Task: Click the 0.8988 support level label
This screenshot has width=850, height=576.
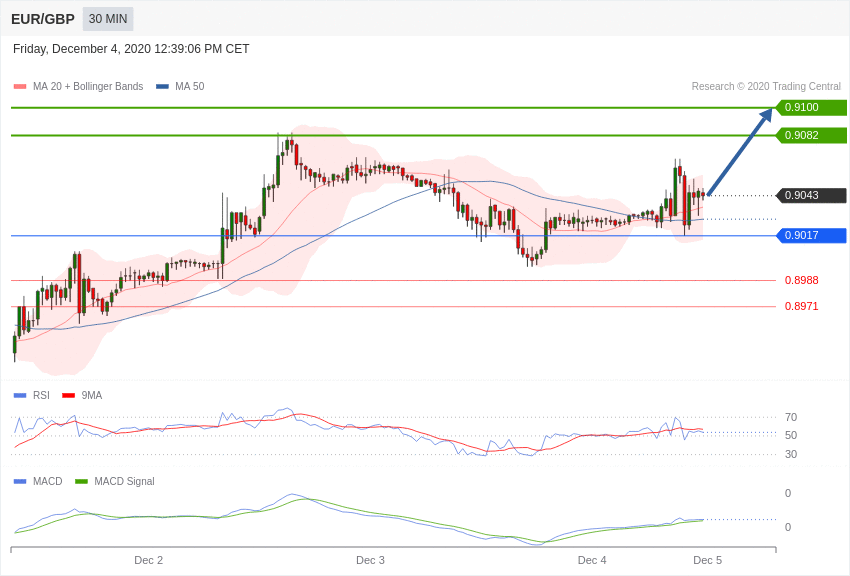Action: pos(802,280)
